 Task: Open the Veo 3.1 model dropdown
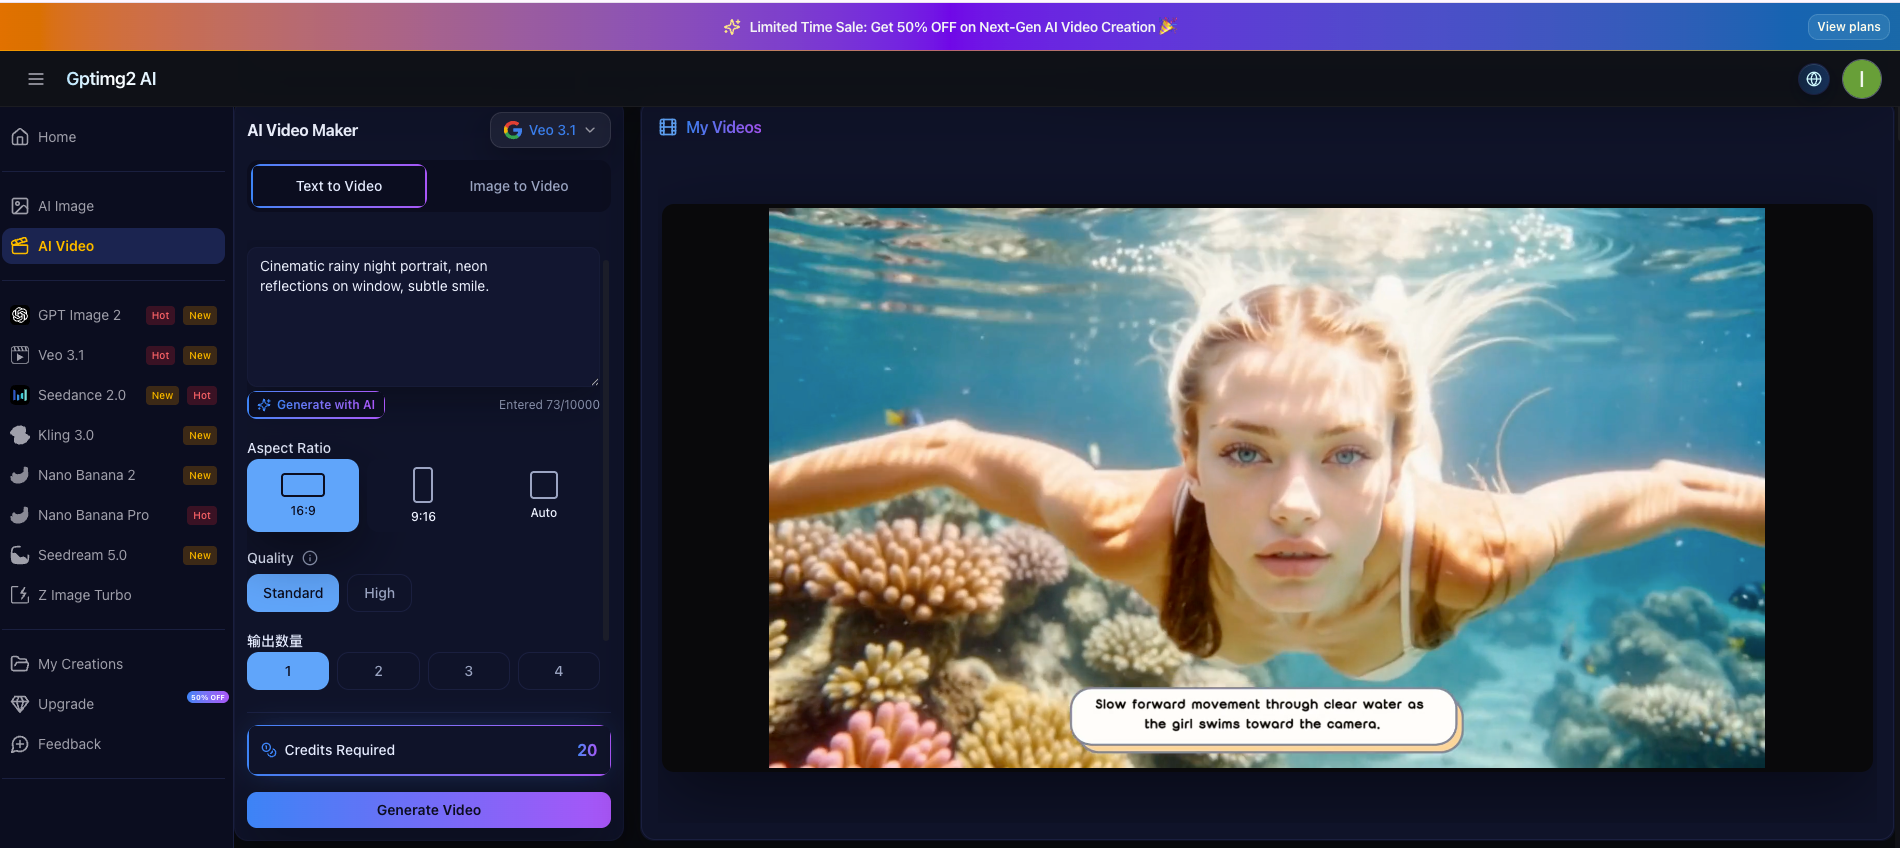point(550,130)
